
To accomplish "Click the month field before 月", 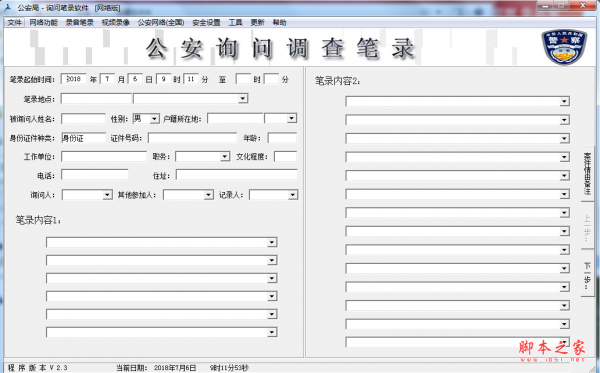I will 108,79.
